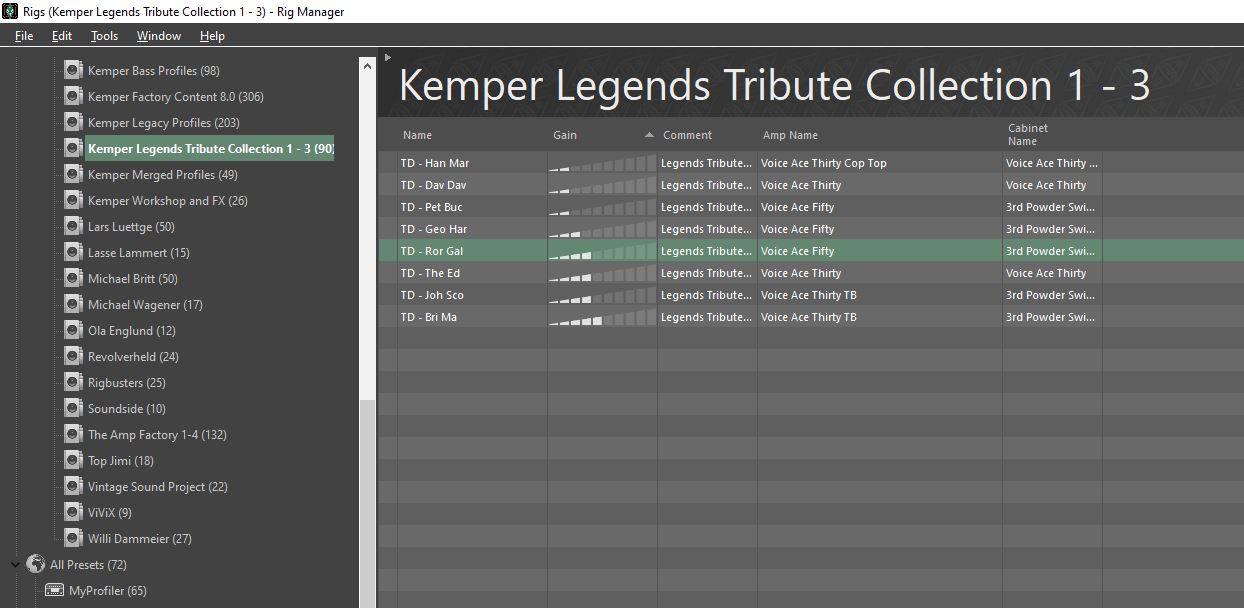The height and width of the screenshot is (608, 1244).
Task: Click the Gain column header label
Action: (565, 135)
